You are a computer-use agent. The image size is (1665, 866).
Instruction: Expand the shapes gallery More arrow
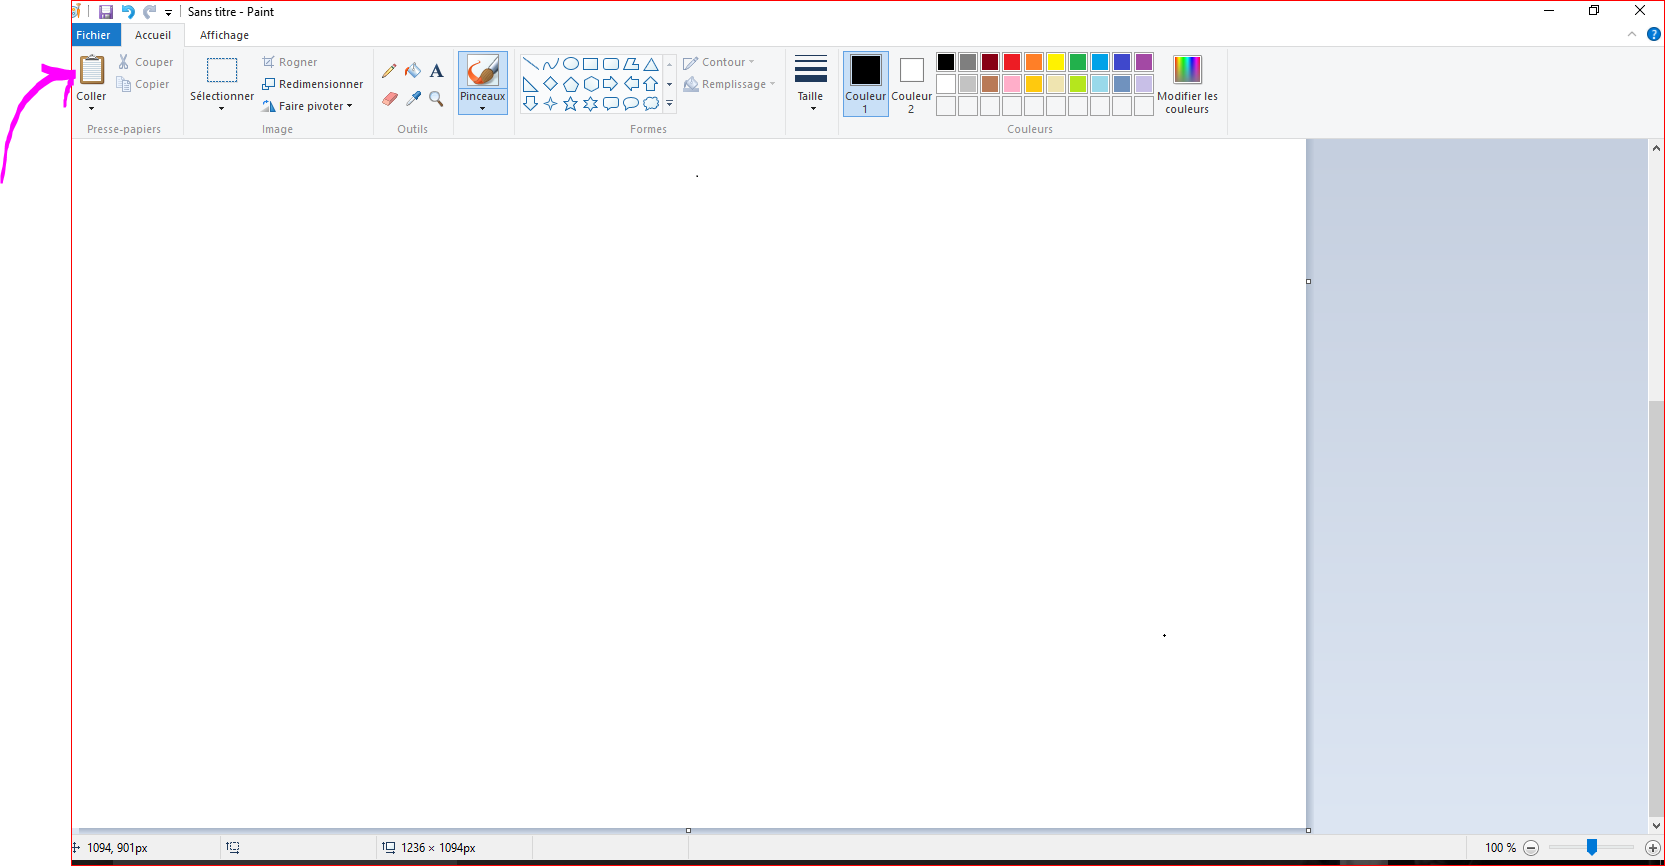click(669, 103)
